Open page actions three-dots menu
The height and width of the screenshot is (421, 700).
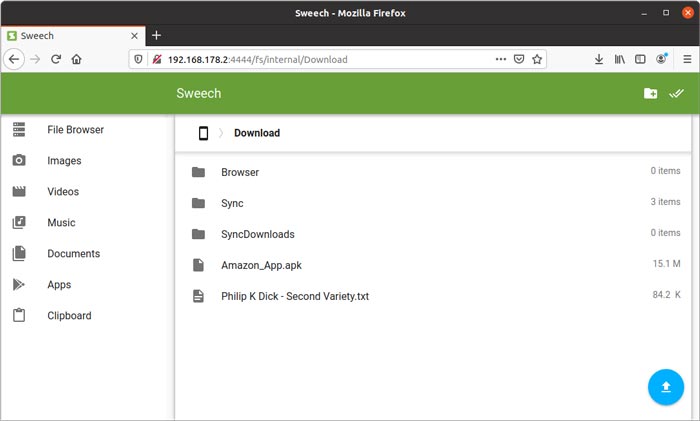(x=501, y=59)
